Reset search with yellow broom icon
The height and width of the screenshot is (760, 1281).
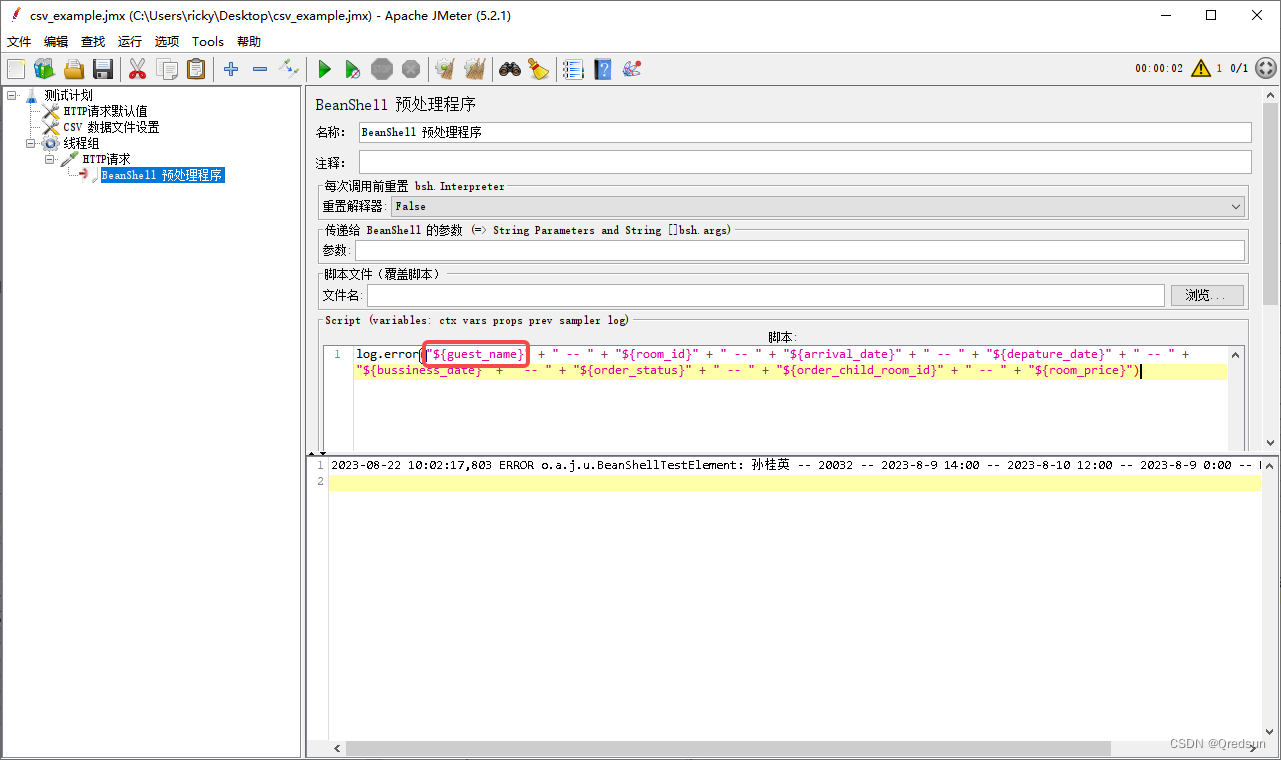[x=539, y=69]
